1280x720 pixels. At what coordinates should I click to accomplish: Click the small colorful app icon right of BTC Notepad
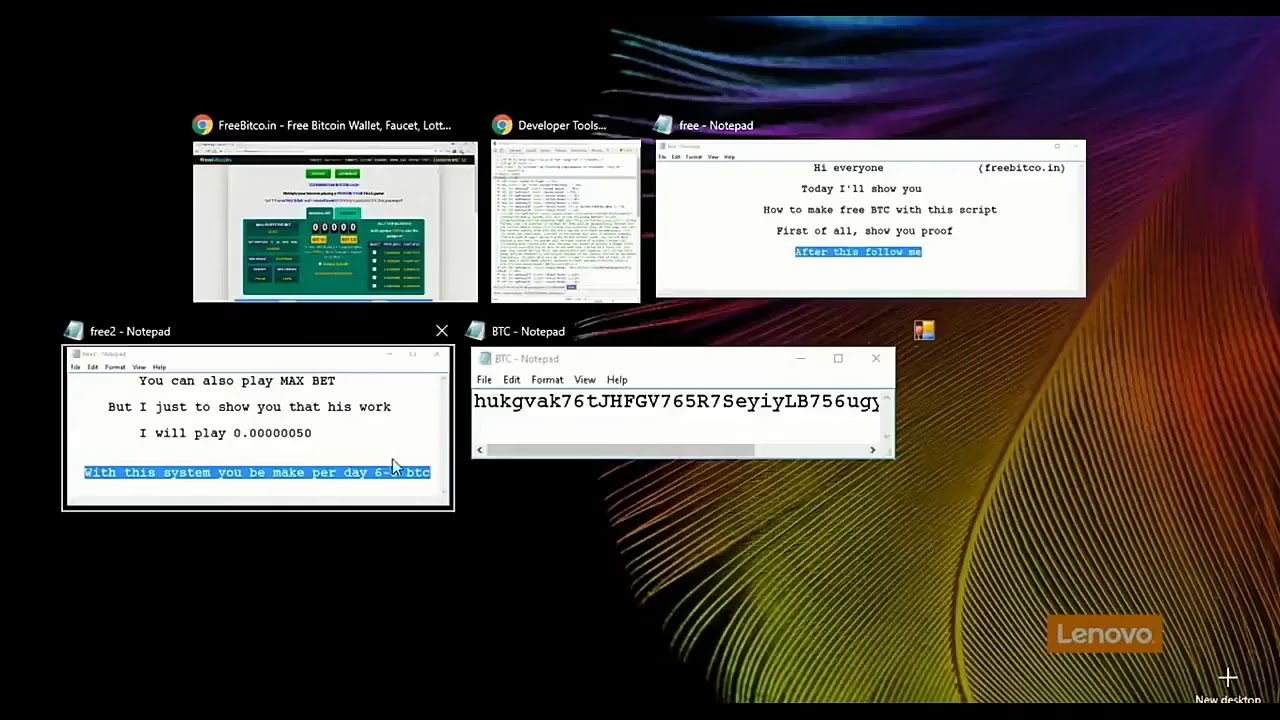pyautogui.click(x=924, y=331)
